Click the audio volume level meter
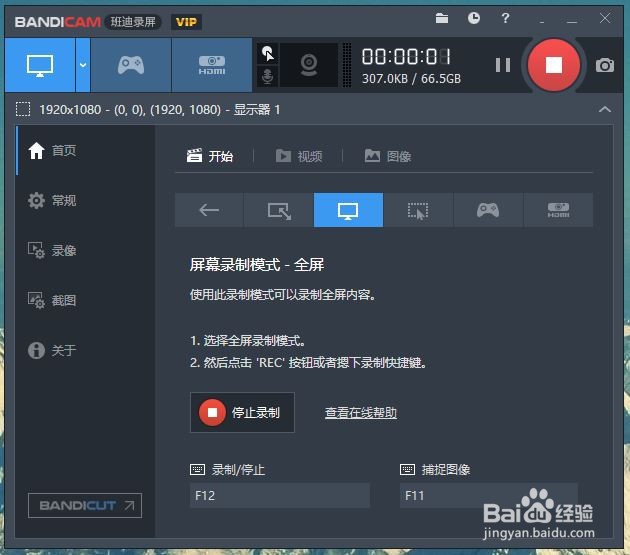 pyautogui.click(x=346, y=65)
